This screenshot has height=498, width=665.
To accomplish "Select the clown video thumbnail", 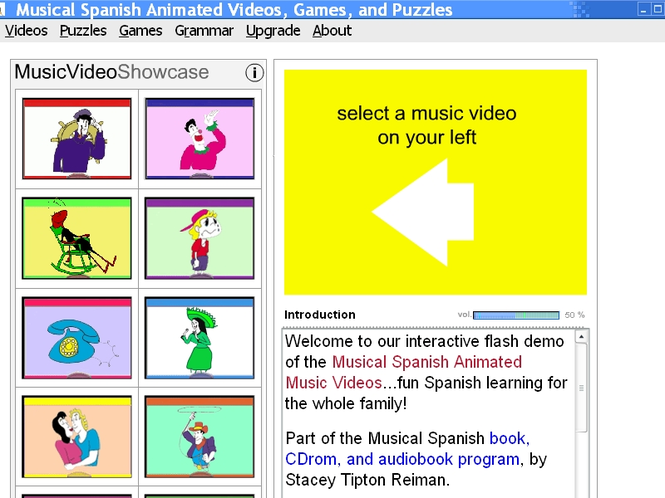I will pyautogui.click(x=200, y=139).
